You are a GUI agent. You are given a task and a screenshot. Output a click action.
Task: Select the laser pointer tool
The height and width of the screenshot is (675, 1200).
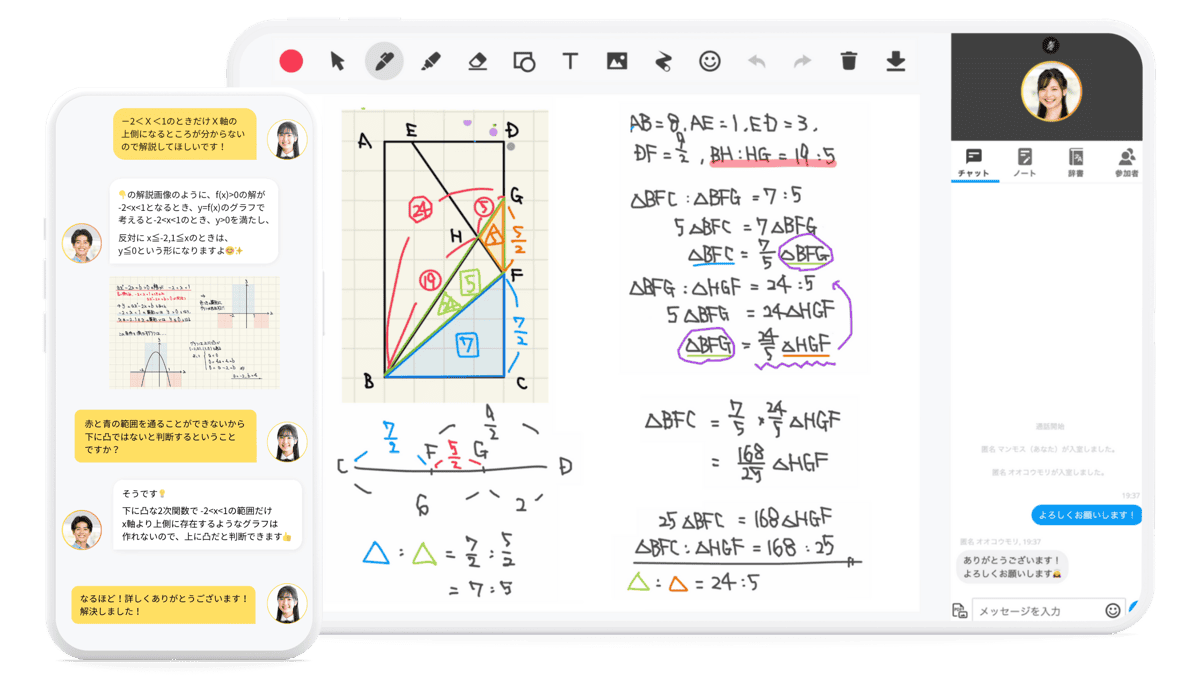pos(662,61)
